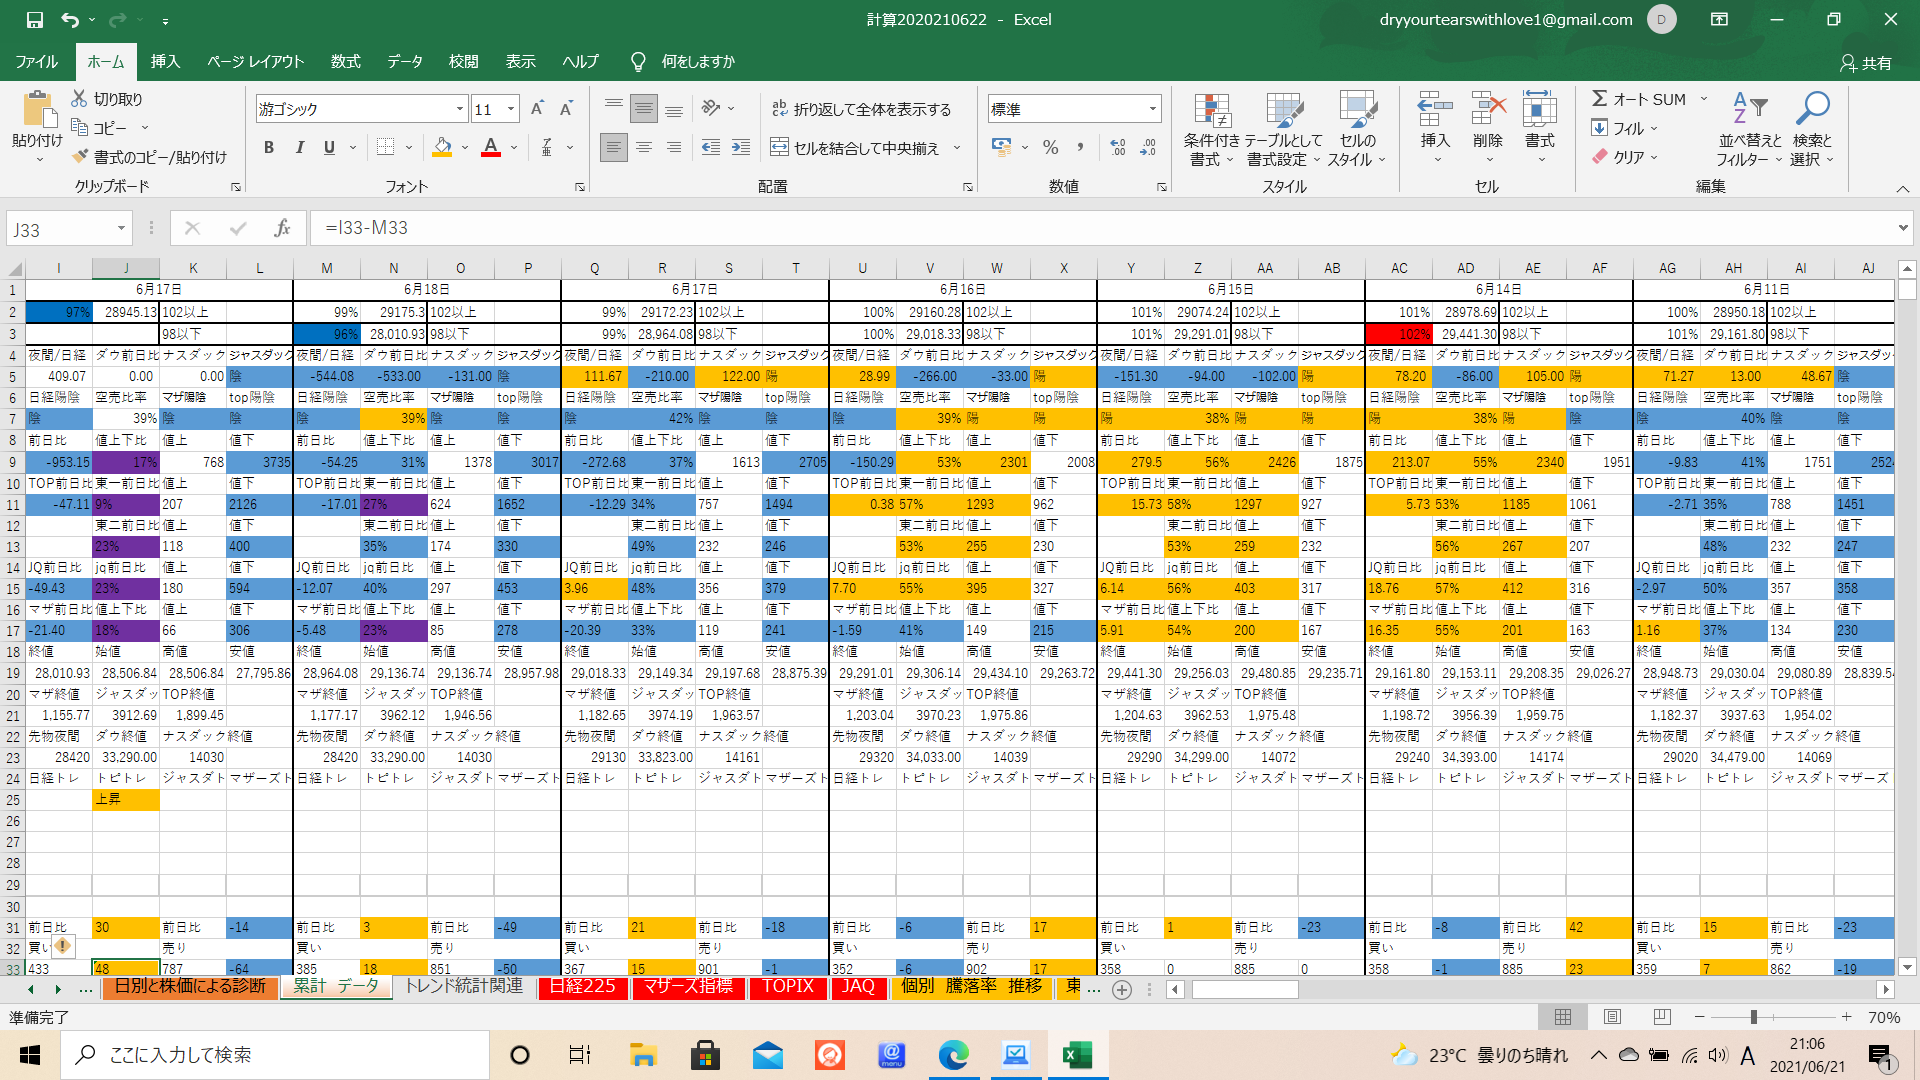Click merge and center cells button
Viewport: 1920px width, 1080px height.
tap(856, 148)
